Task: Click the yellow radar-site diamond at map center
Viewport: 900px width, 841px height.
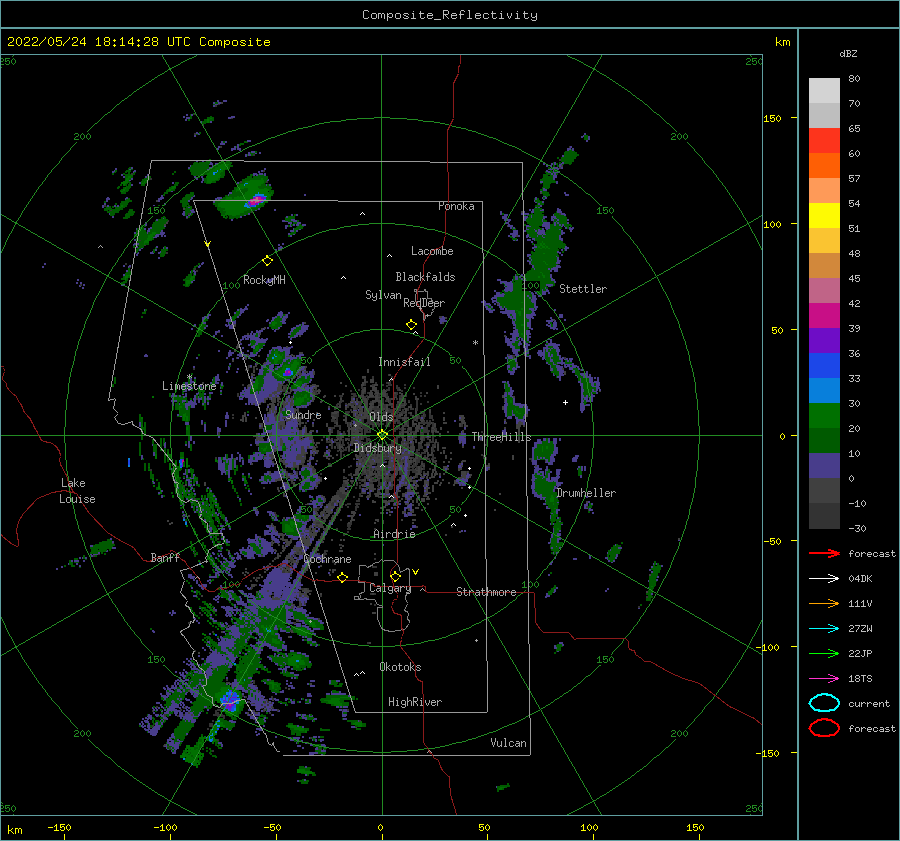Action: 382,435
